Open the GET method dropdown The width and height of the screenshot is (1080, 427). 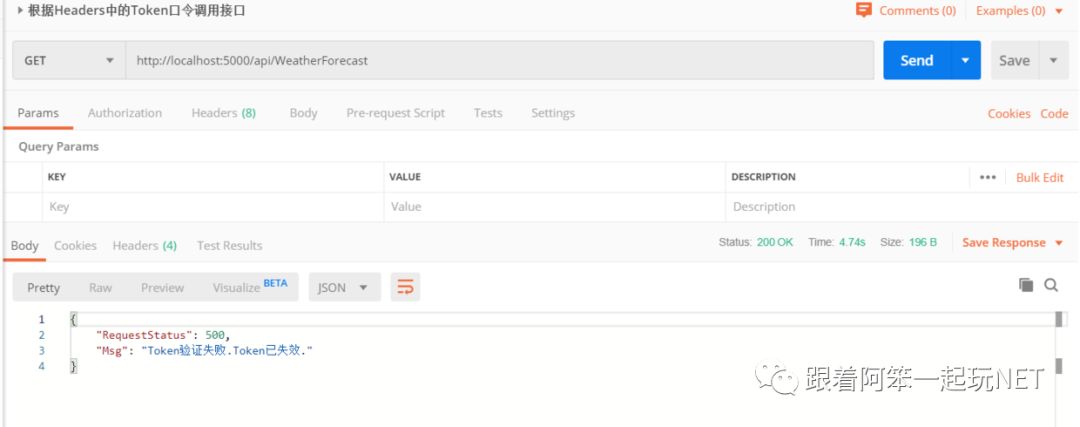pyautogui.click(x=69, y=61)
